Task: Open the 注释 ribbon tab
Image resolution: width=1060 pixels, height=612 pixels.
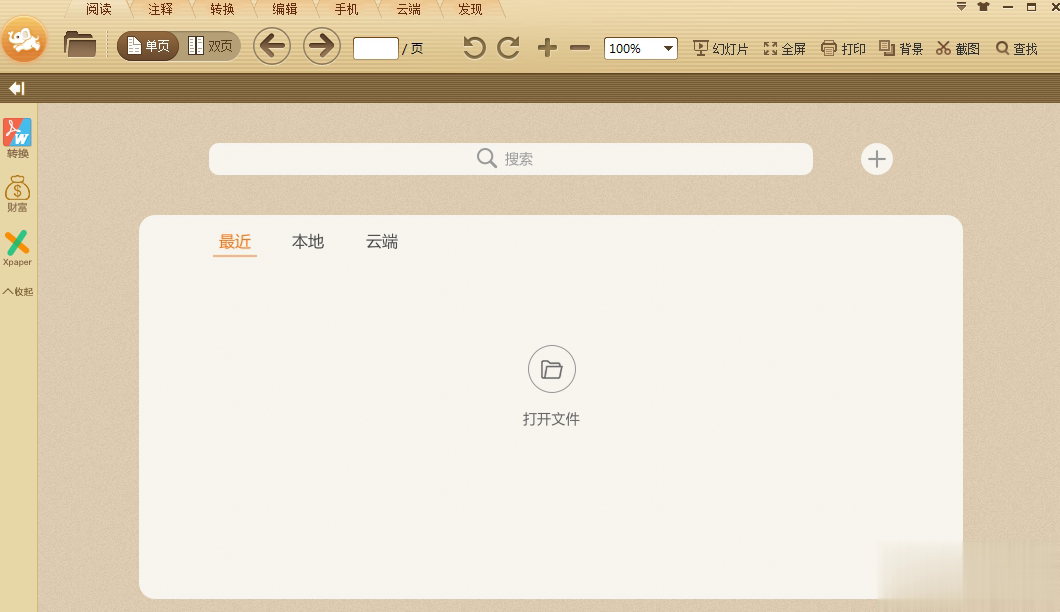Action: [x=159, y=9]
